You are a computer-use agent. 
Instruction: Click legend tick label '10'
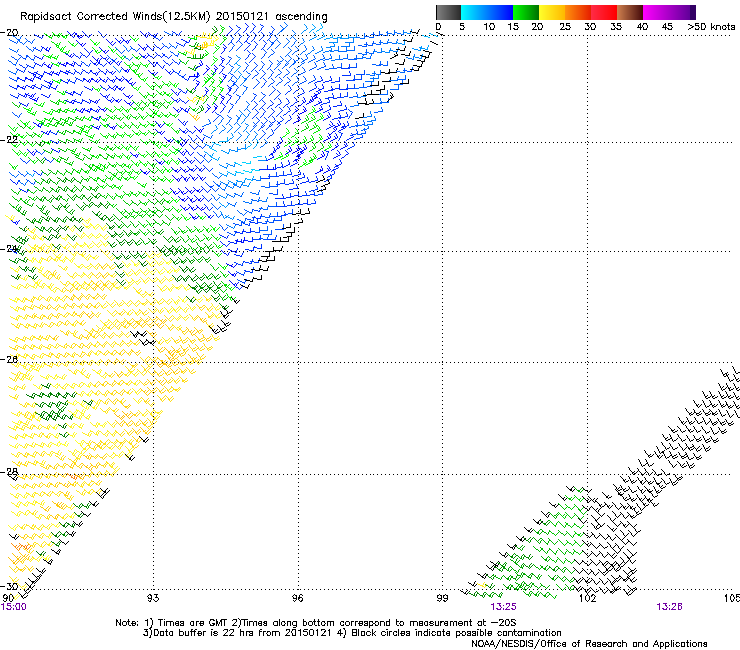[x=489, y=27]
